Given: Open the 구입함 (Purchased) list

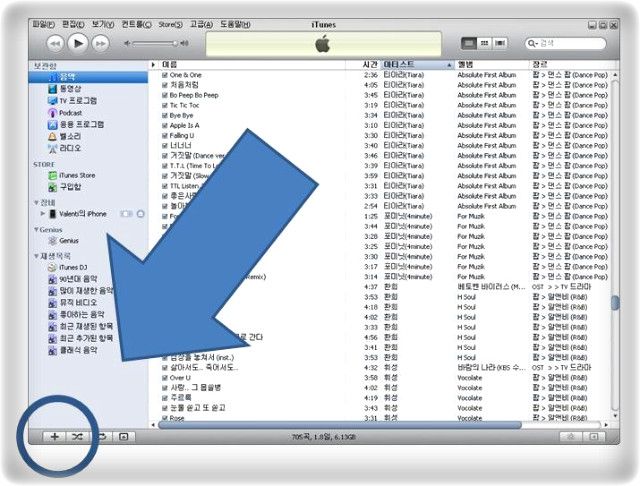Looking at the screenshot, I should click(65, 187).
